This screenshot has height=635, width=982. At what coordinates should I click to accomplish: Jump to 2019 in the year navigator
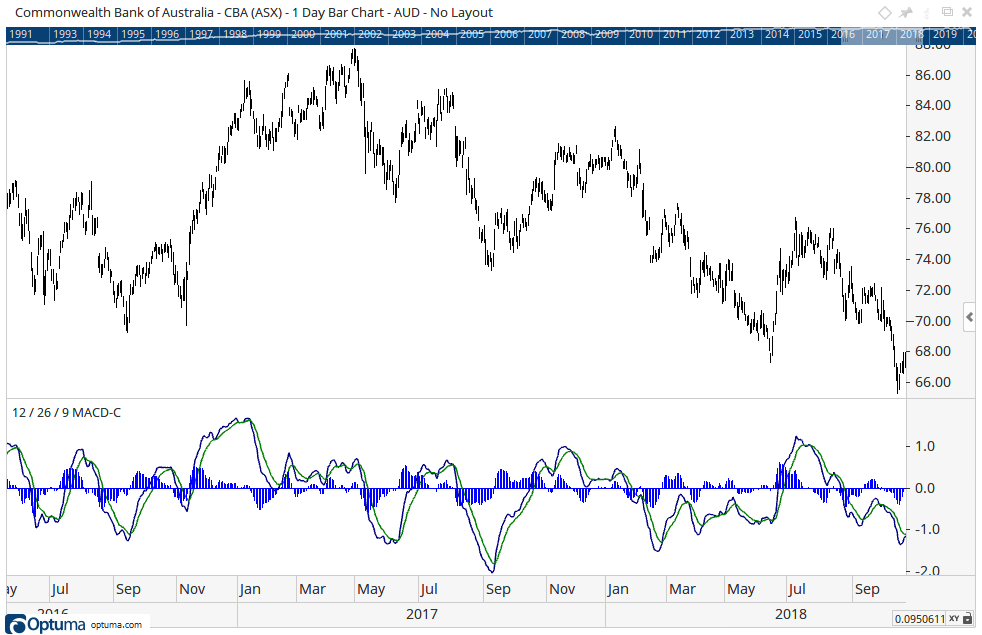(x=944, y=34)
